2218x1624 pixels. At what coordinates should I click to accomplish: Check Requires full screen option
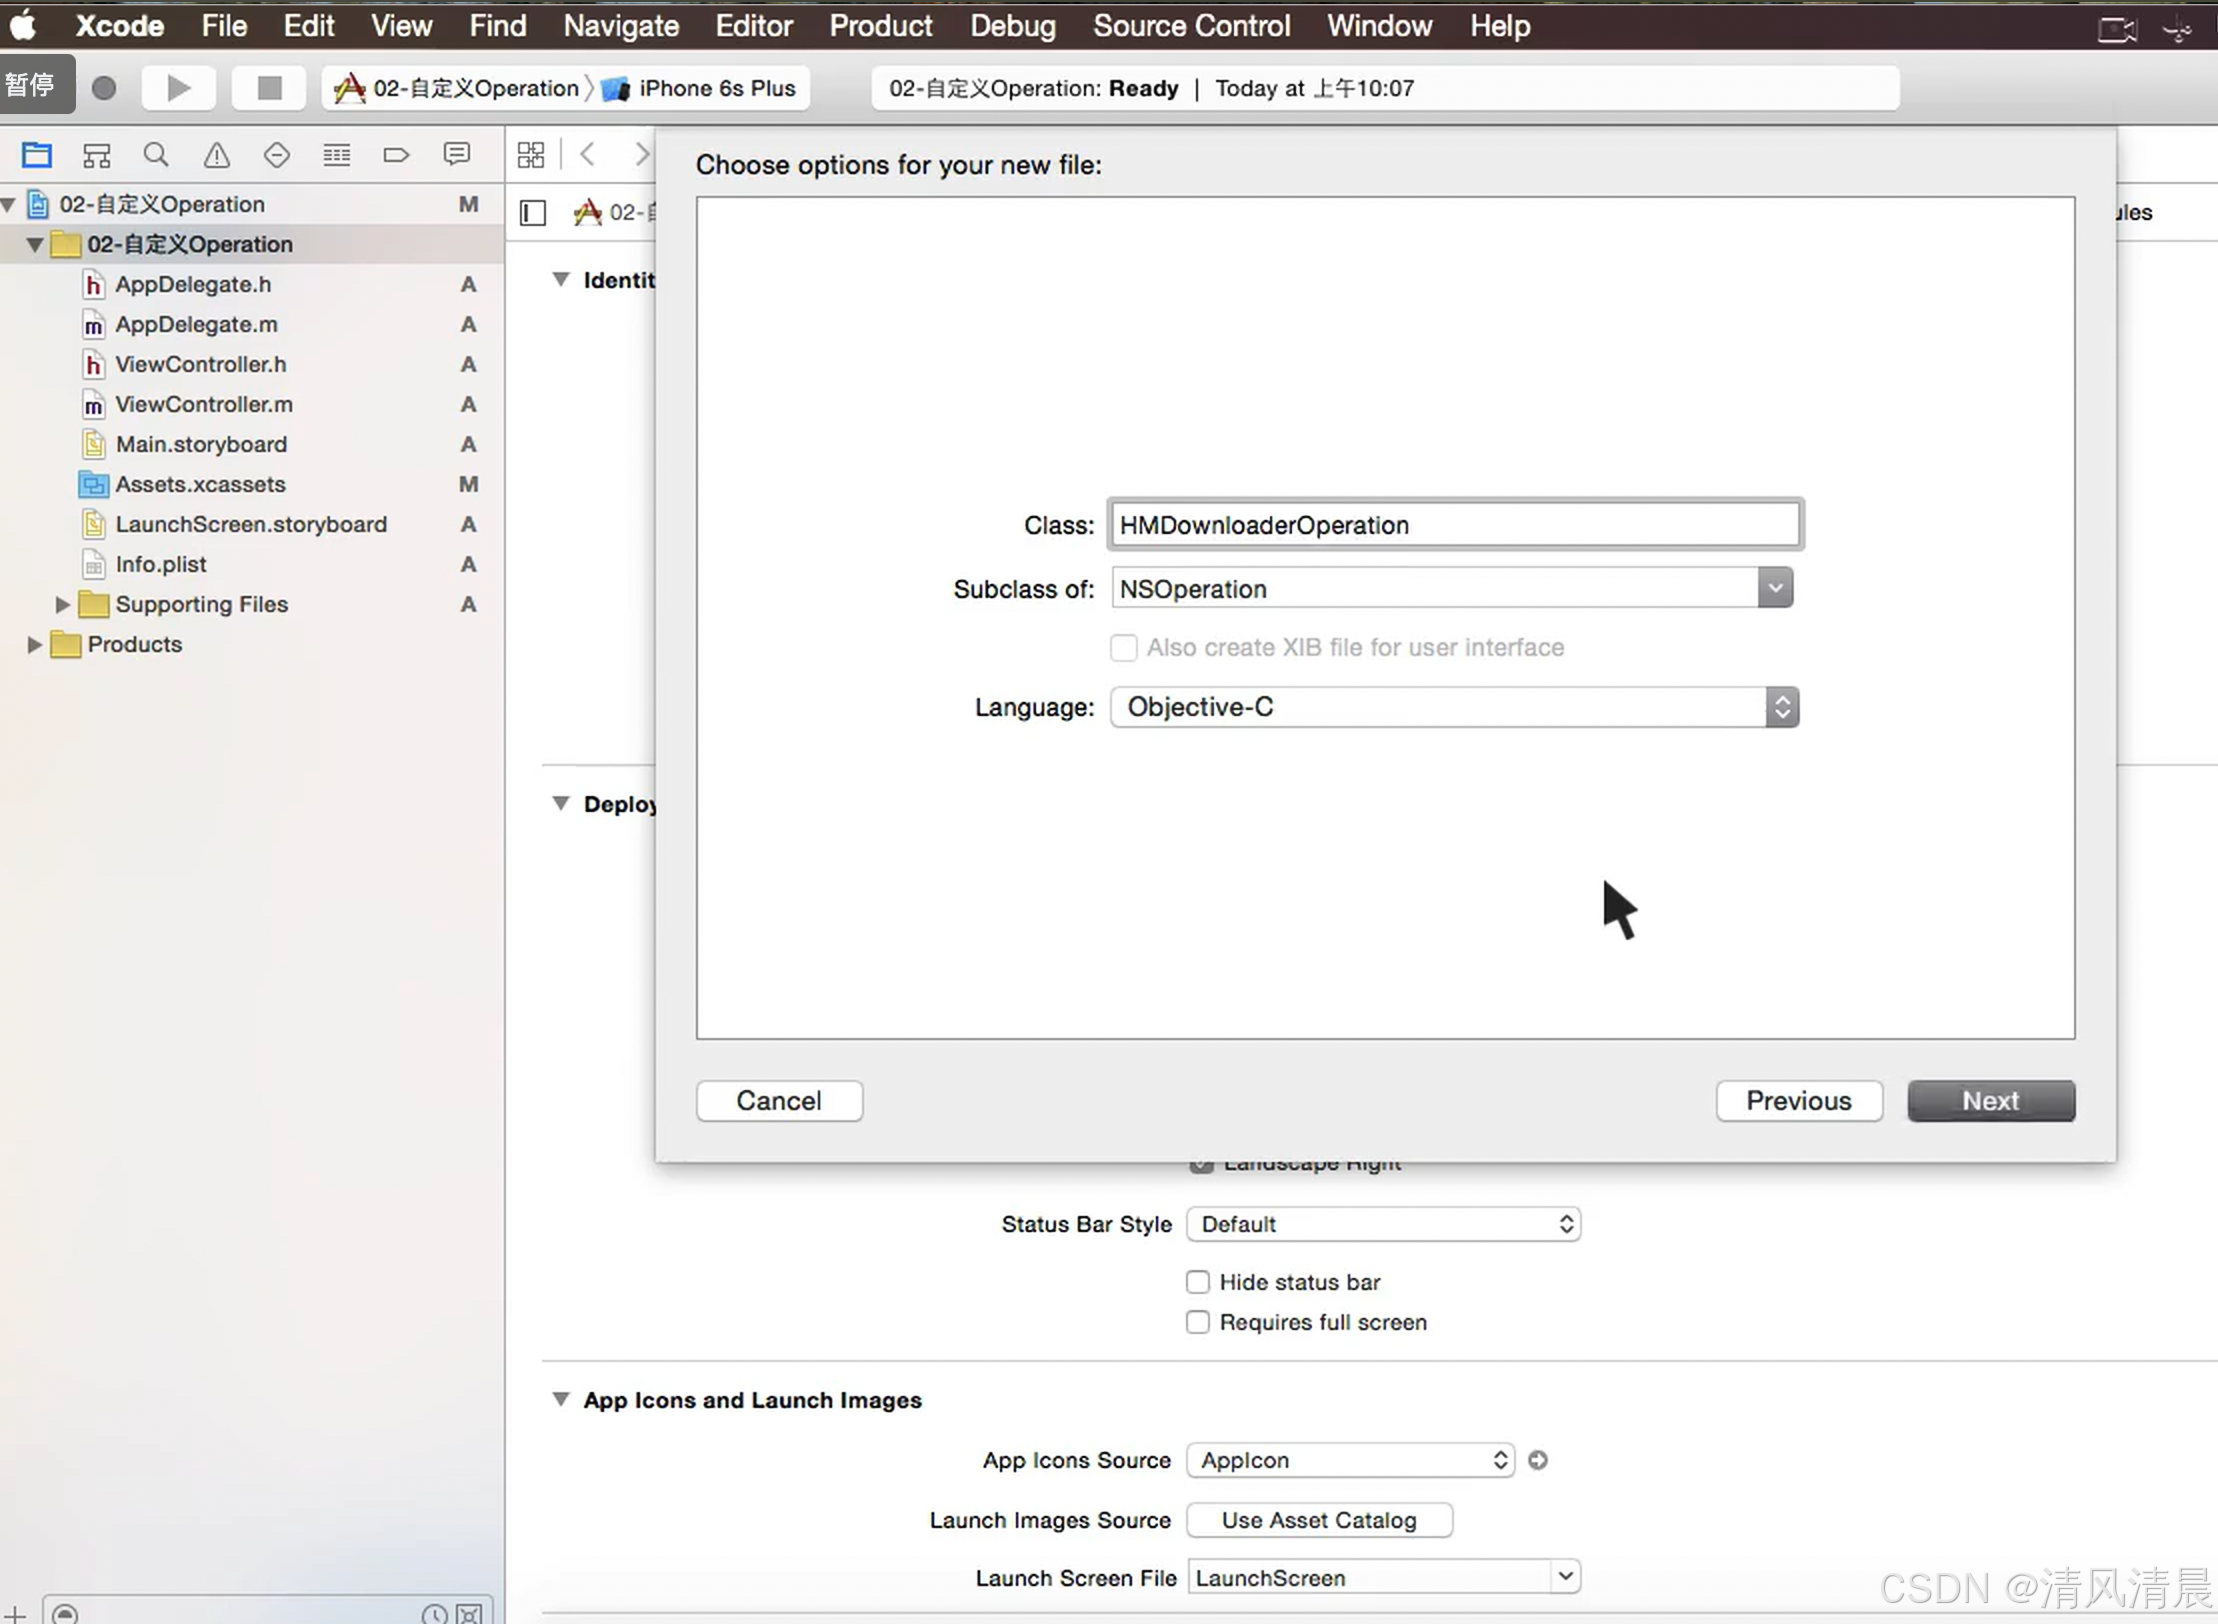pyautogui.click(x=1198, y=1322)
